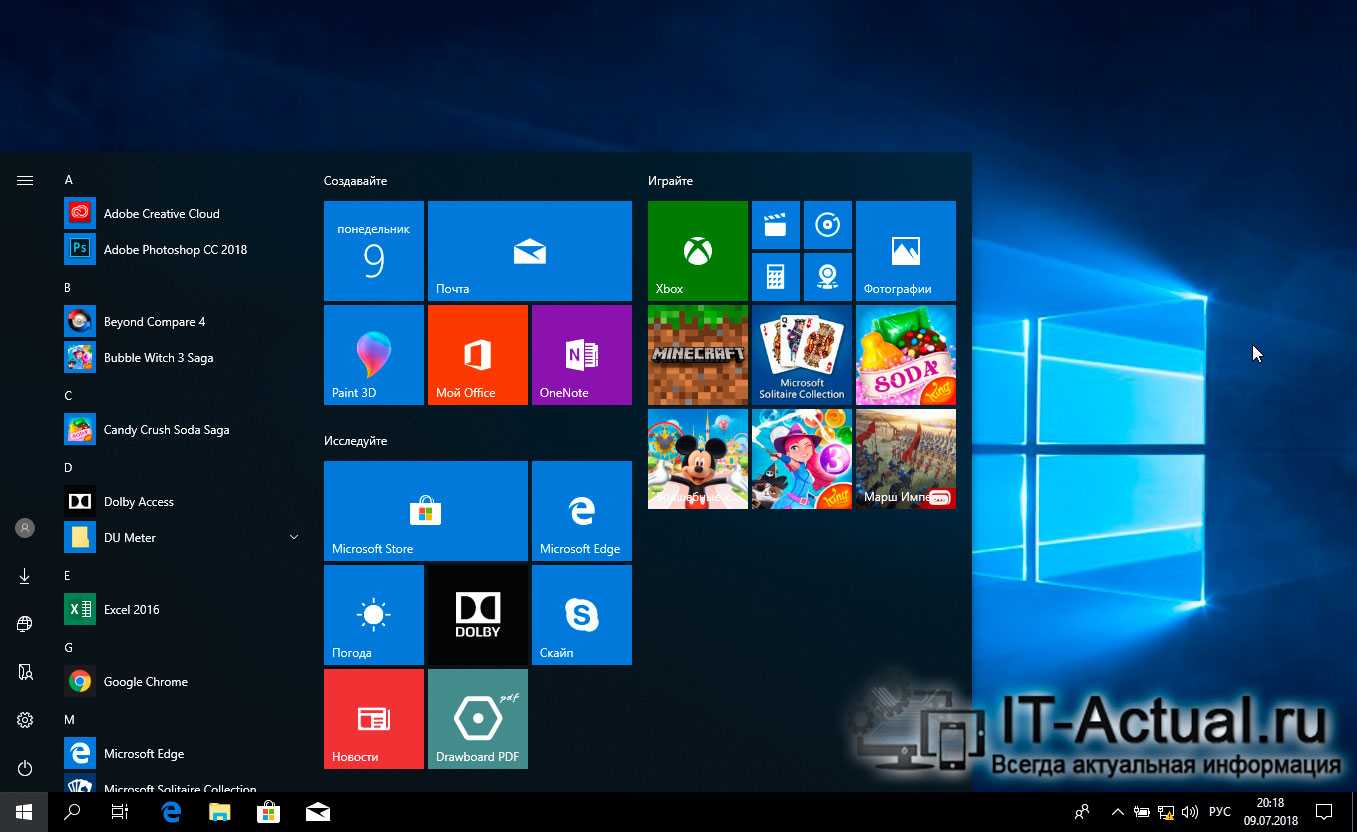Open the Drawboard PDF tile

point(477,718)
